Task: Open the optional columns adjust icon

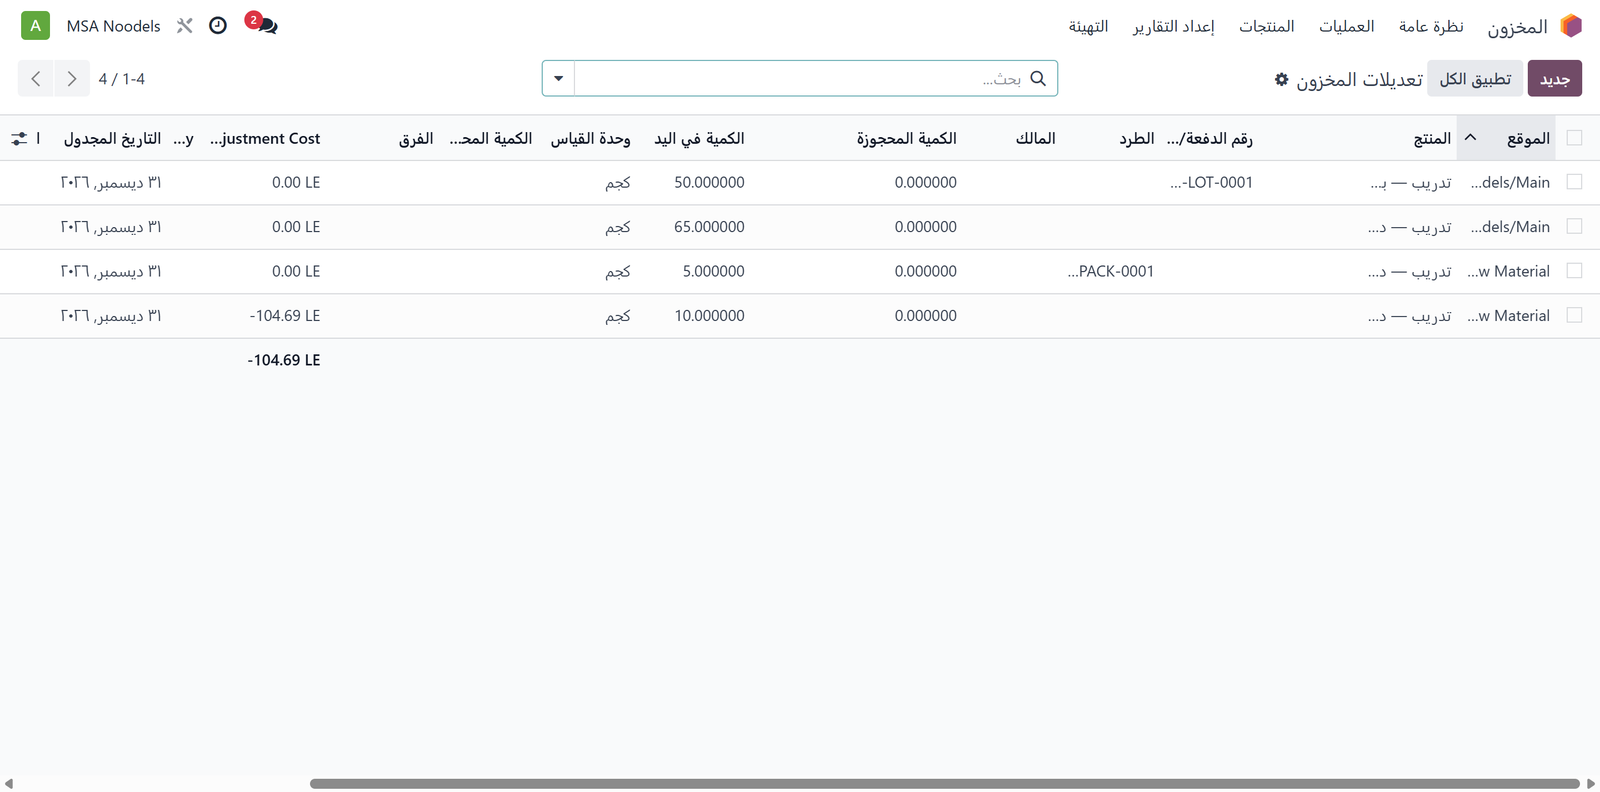Action: tap(19, 139)
